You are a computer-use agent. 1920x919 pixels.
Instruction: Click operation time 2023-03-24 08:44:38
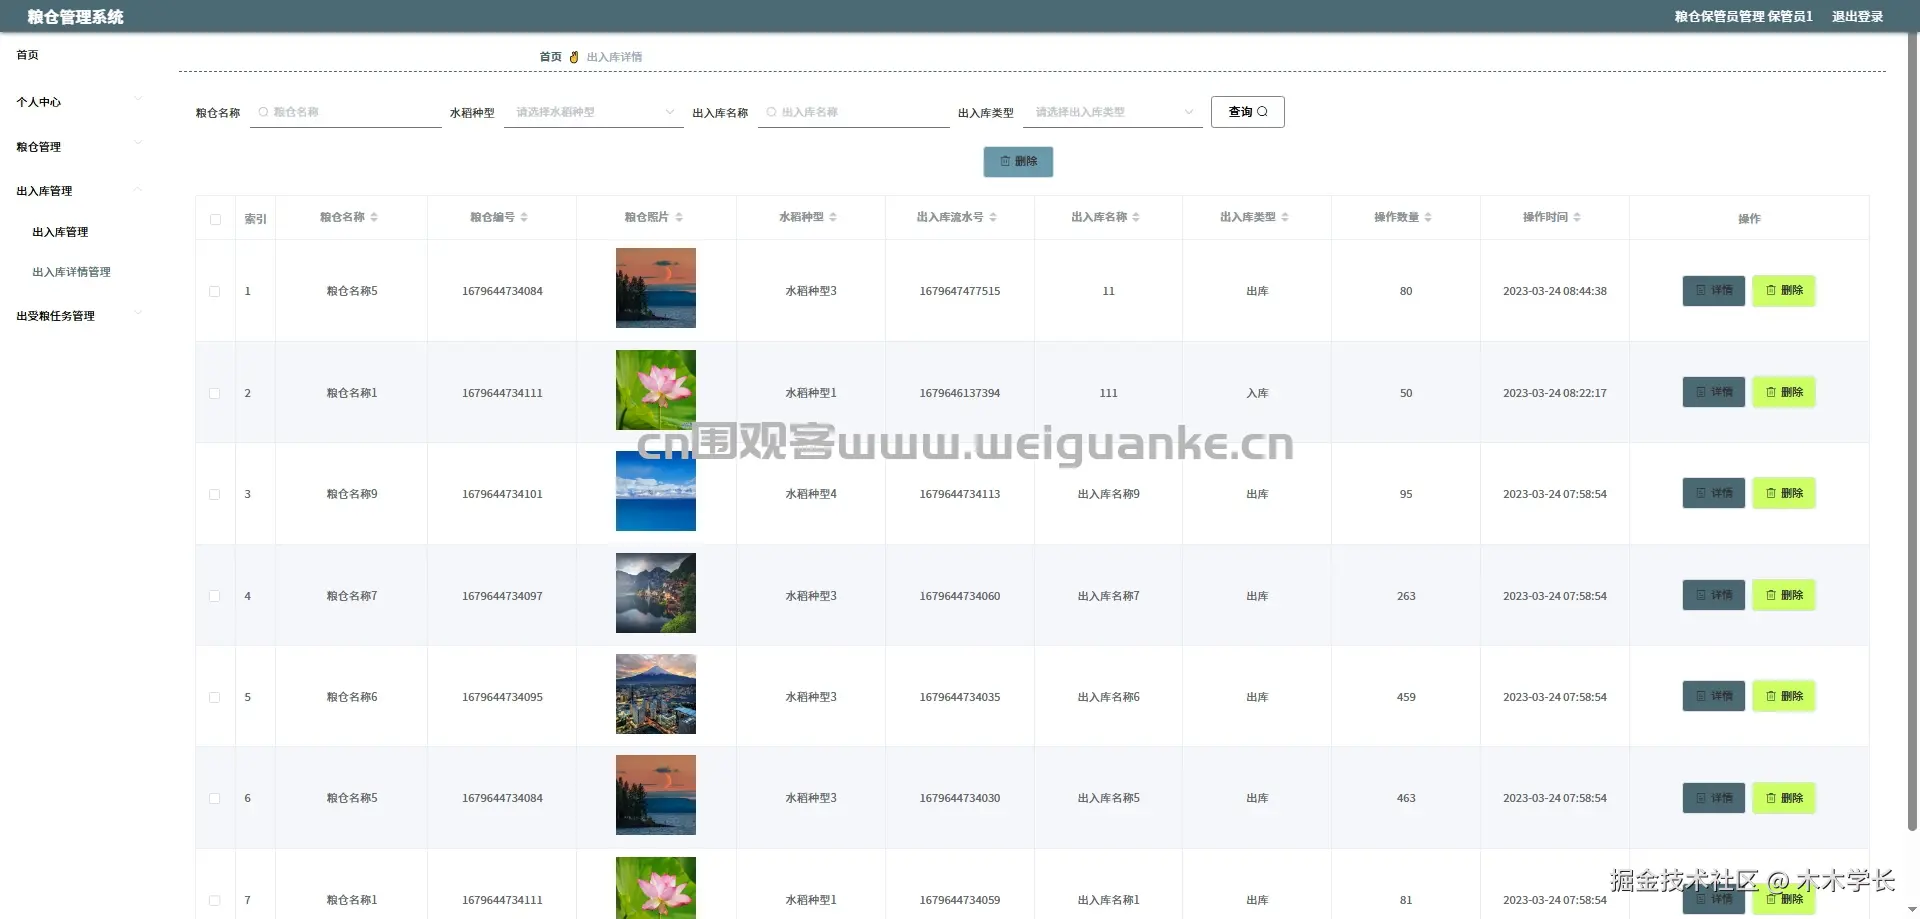click(1555, 291)
